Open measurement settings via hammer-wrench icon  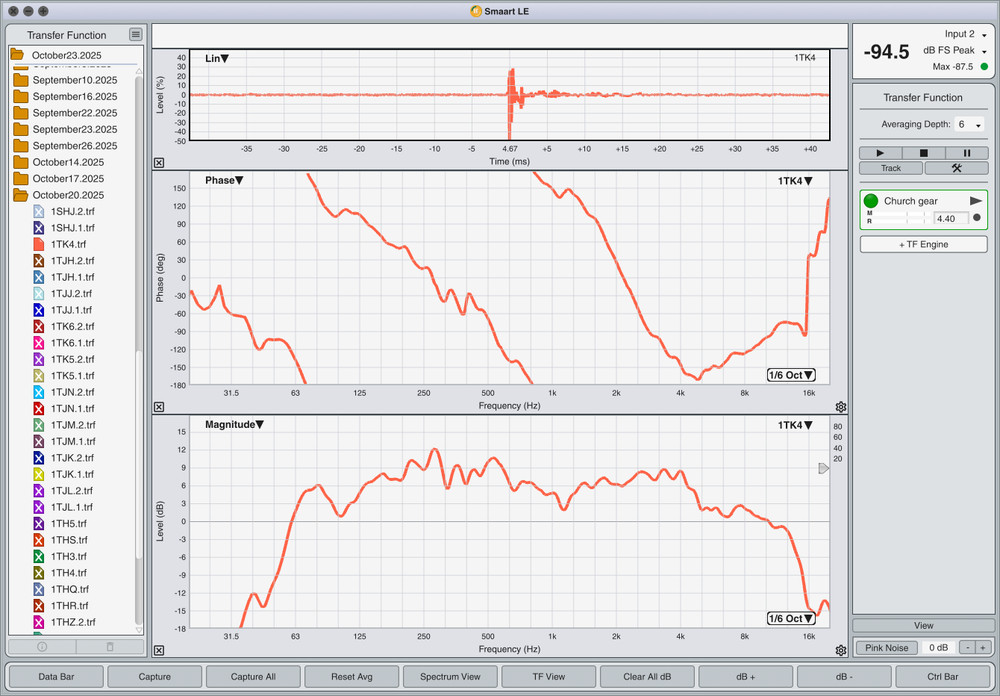pos(956,168)
